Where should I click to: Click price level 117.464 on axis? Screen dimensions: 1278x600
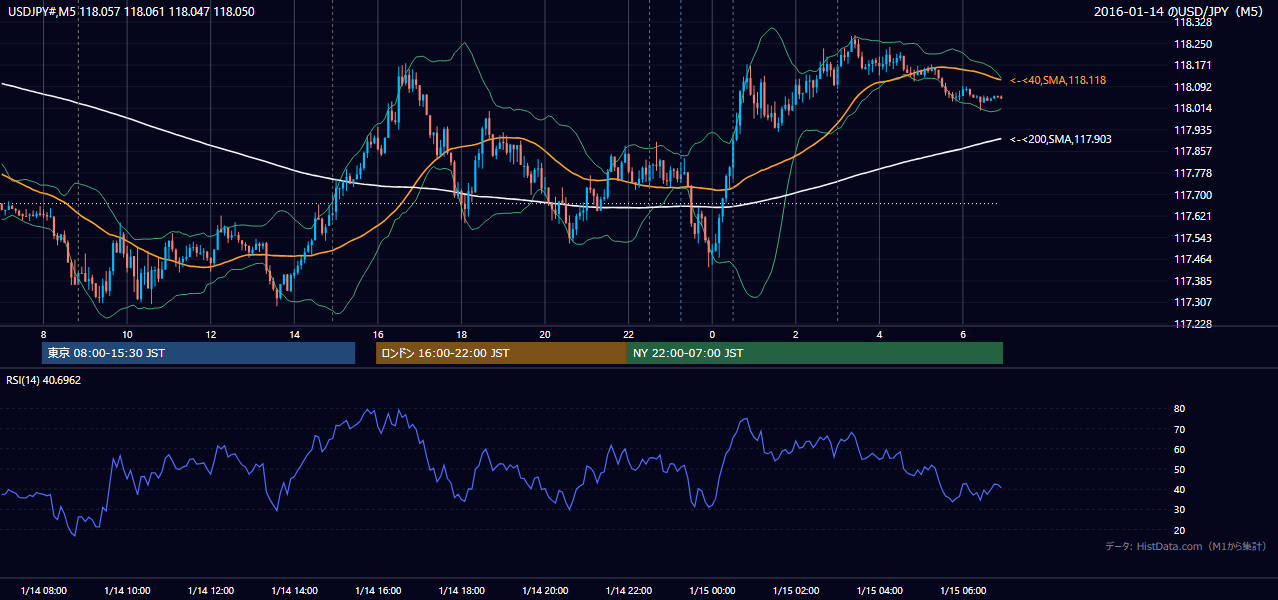[1192, 259]
